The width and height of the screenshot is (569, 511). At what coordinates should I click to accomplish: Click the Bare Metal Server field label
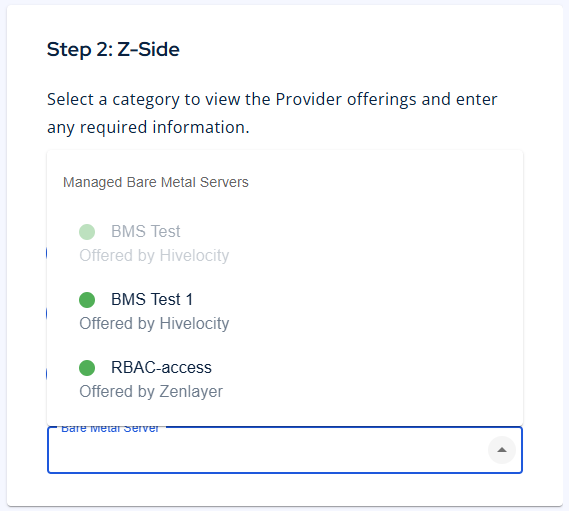[x=110, y=429]
